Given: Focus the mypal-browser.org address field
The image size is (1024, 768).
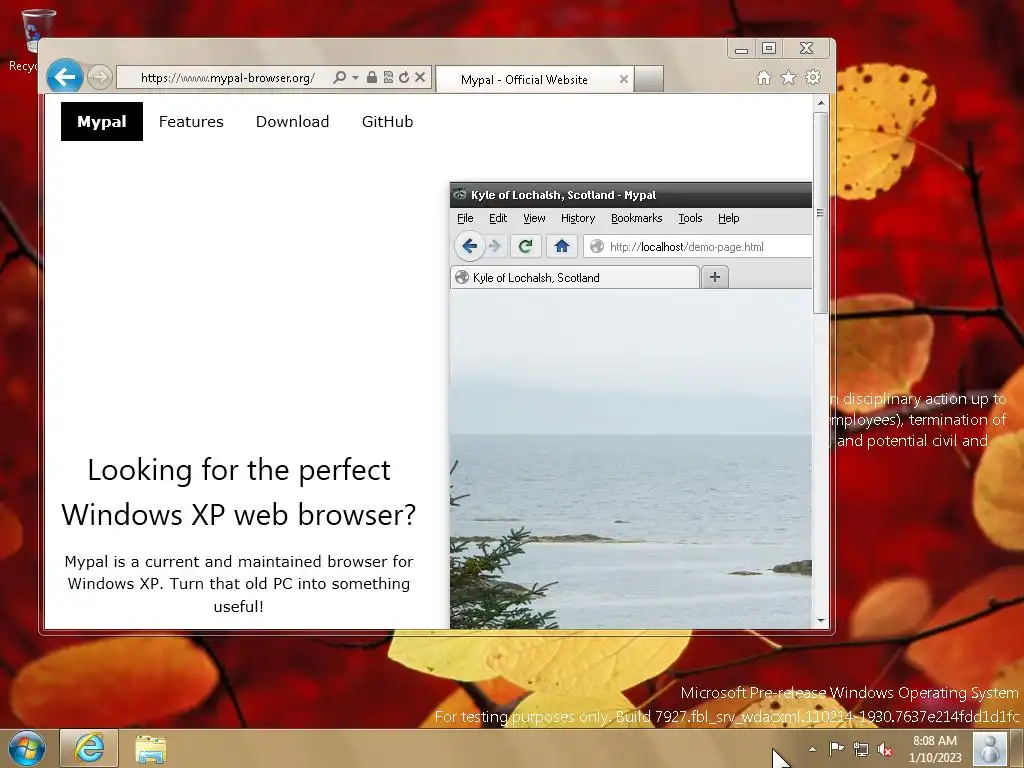Looking at the screenshot, I should click(227, 78).
